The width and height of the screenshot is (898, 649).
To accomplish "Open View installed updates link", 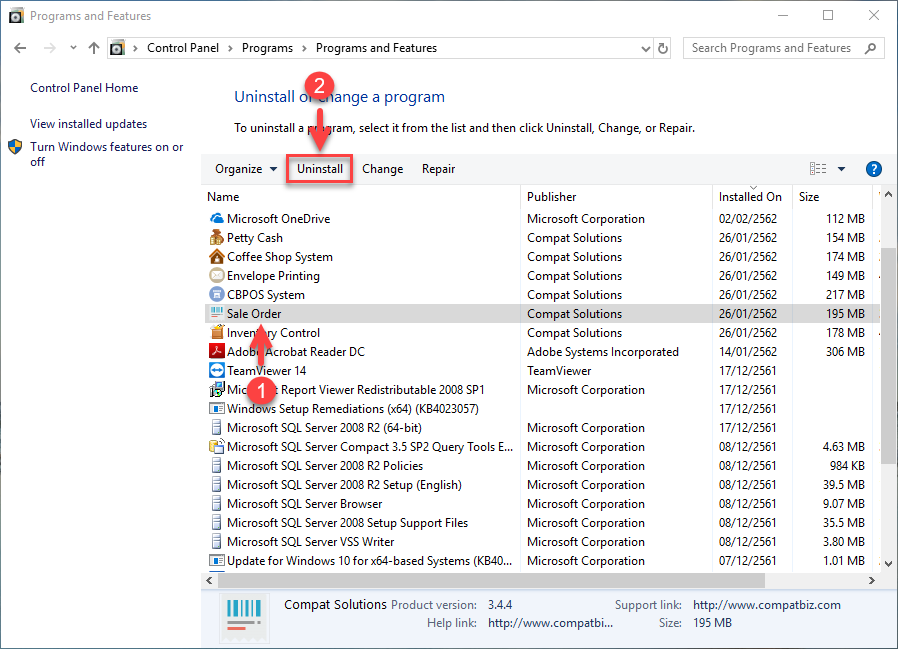I will [89, 124].
